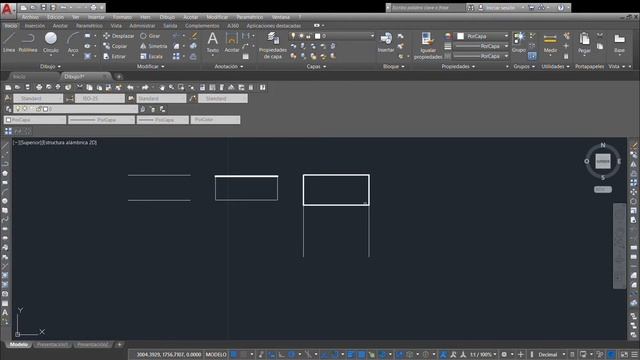This screenshot has height=360, width=640.
Task: Expand the Anotación panel dropdown
Action: [x=228, y=66]
